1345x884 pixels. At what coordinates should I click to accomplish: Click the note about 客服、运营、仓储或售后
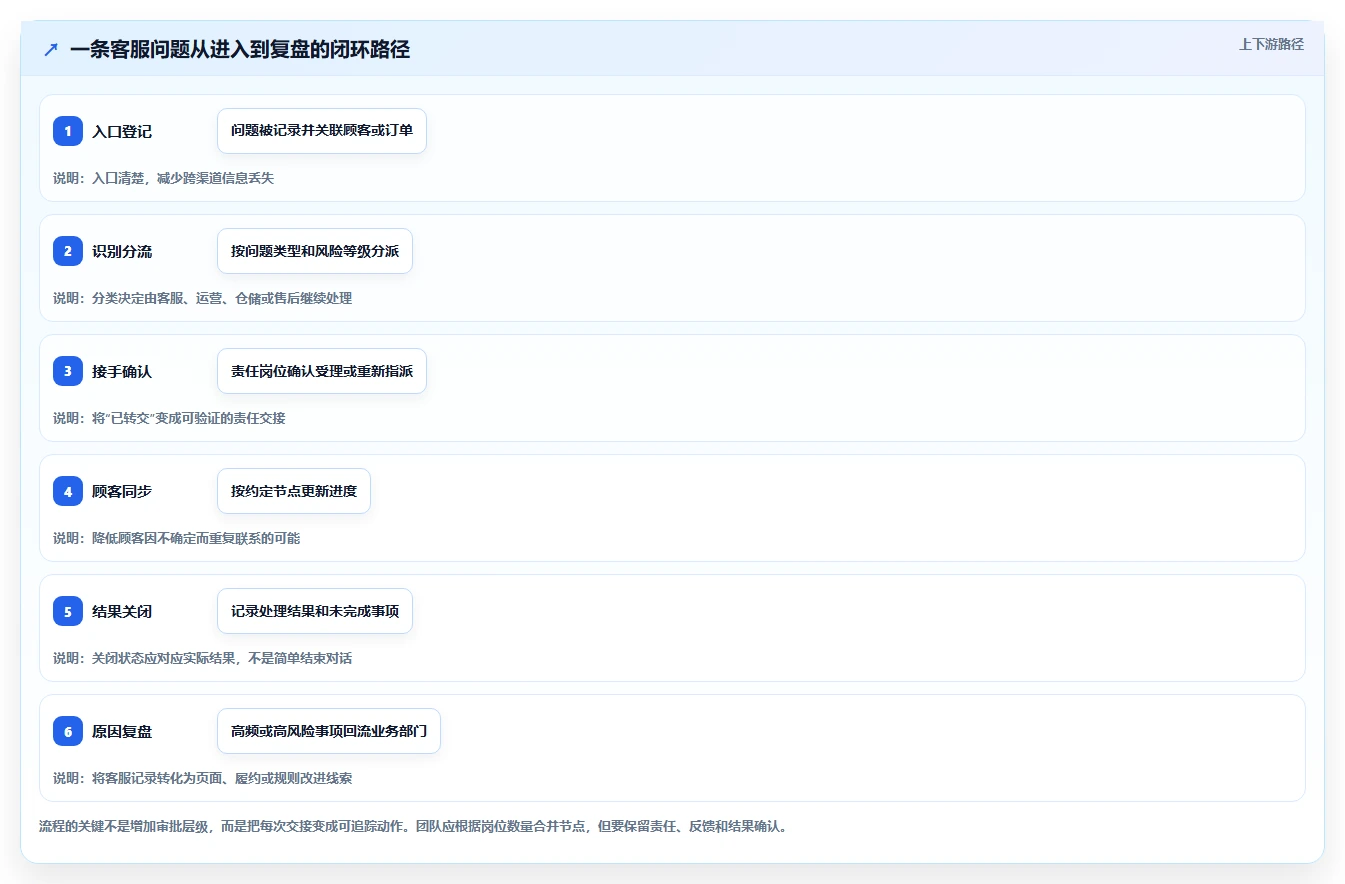(x=202, y=298)
